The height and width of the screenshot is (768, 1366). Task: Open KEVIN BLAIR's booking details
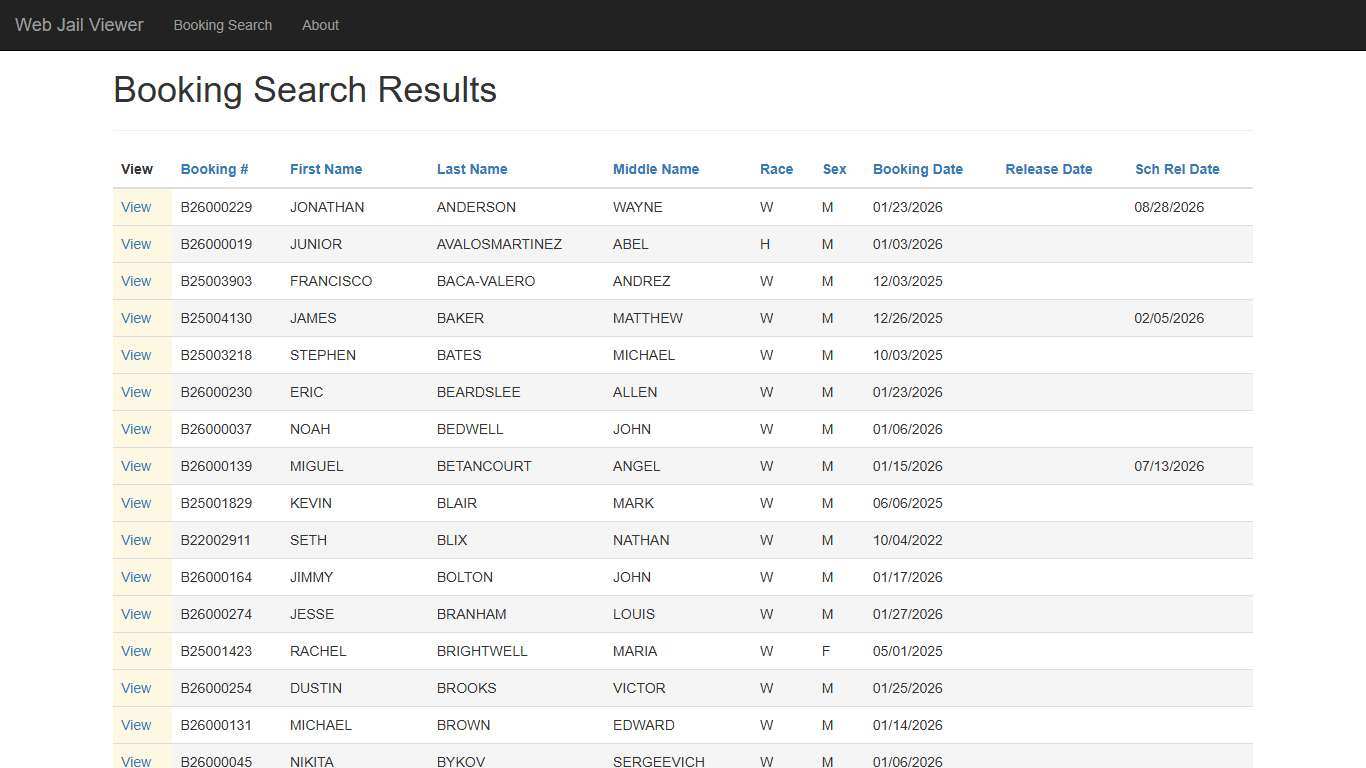(136, 503)
